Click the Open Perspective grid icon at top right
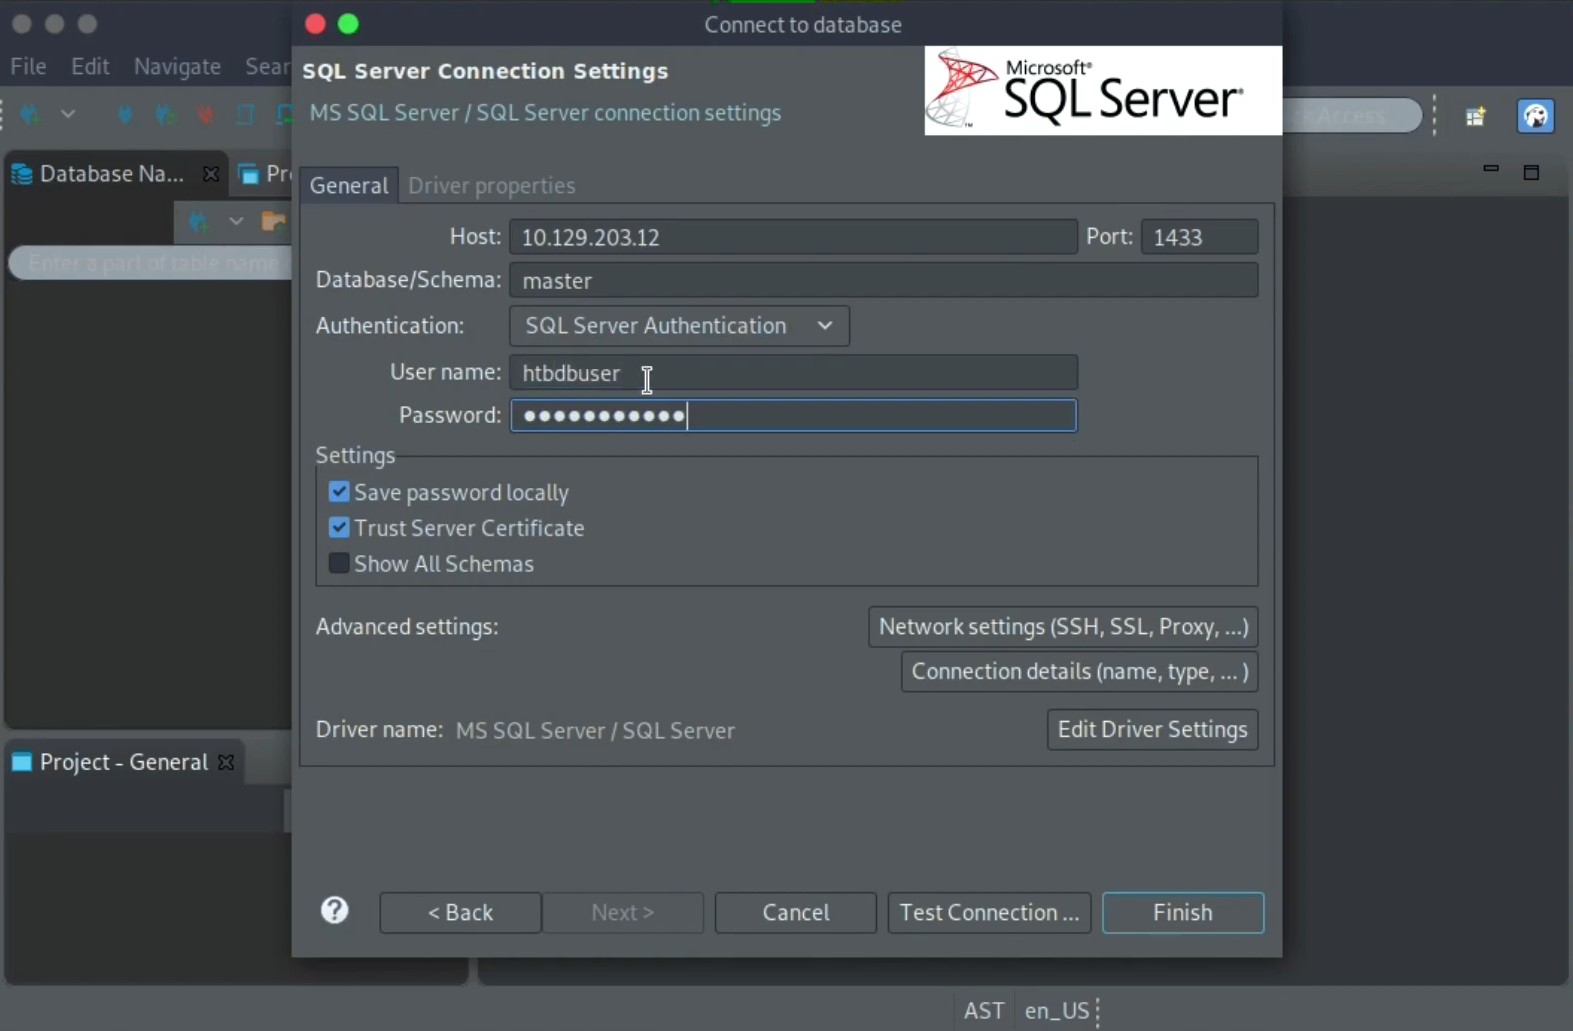 tap(1476, 116)
